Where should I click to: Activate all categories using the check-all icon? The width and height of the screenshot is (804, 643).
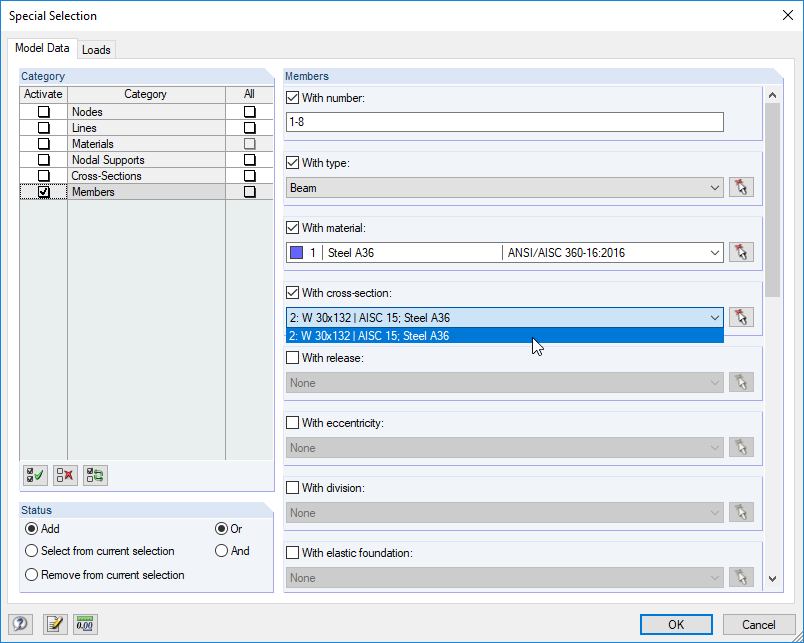point(34,475)
